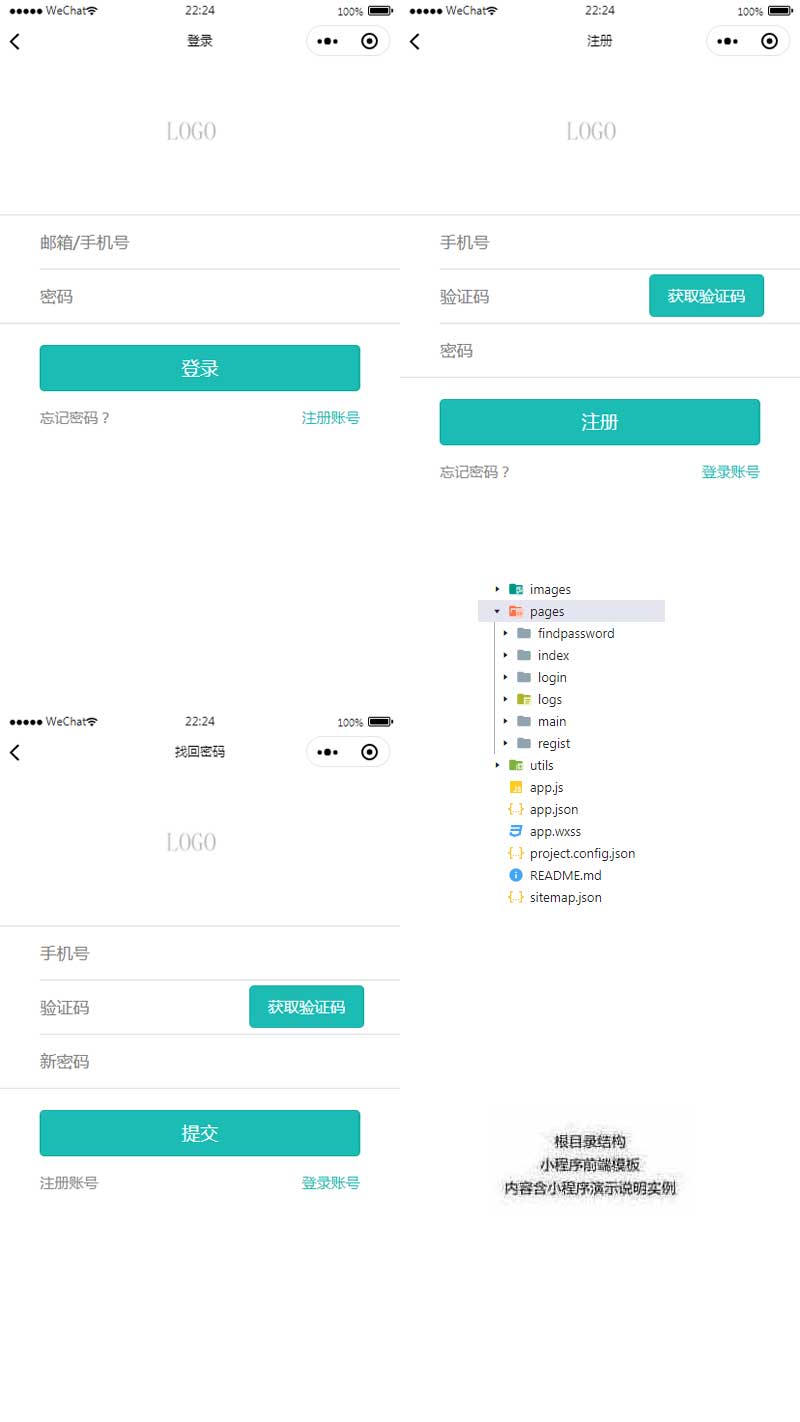This screenshot has width=800, height=1422.
Task: Go back from the 注册 register screen
Action: click(415, 42)
